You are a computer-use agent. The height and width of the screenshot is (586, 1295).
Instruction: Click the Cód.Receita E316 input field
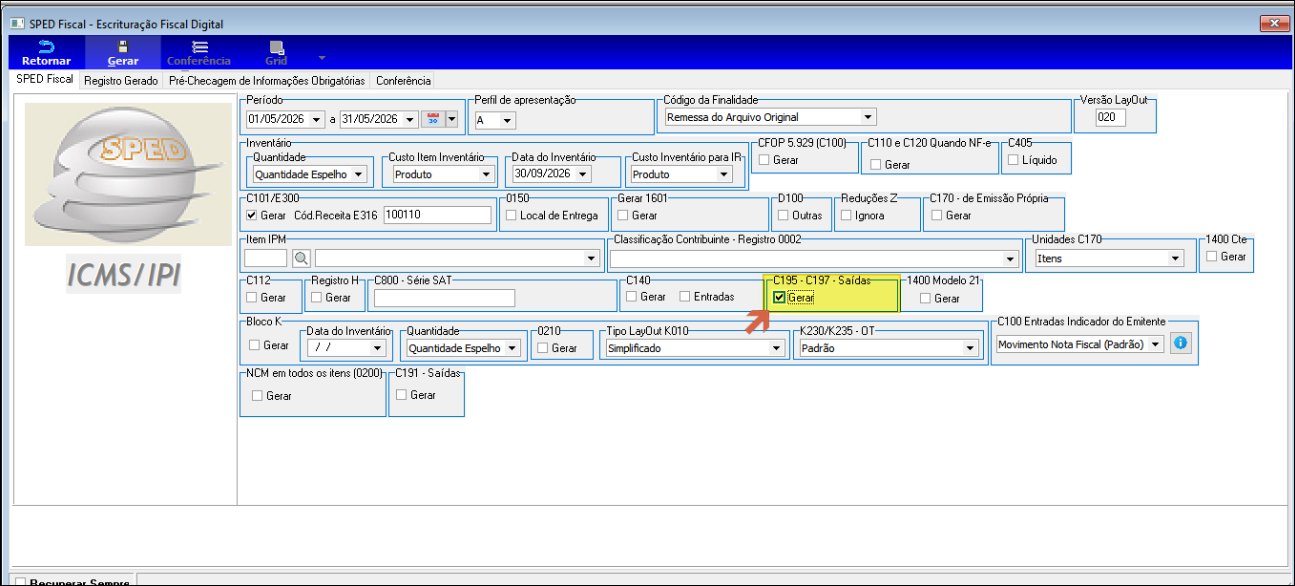coord(437,215)
